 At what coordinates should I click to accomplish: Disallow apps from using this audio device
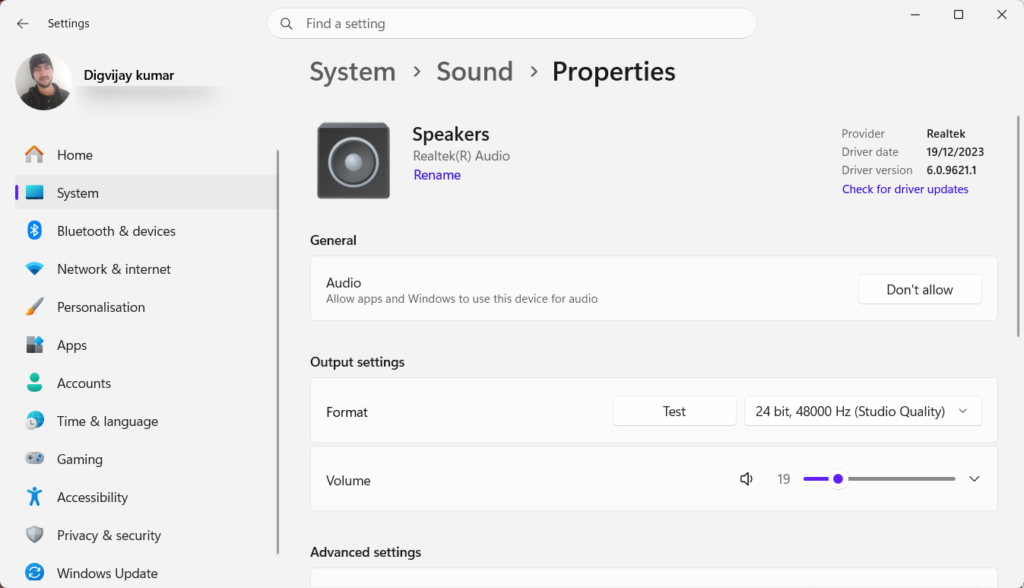(919, 289)
